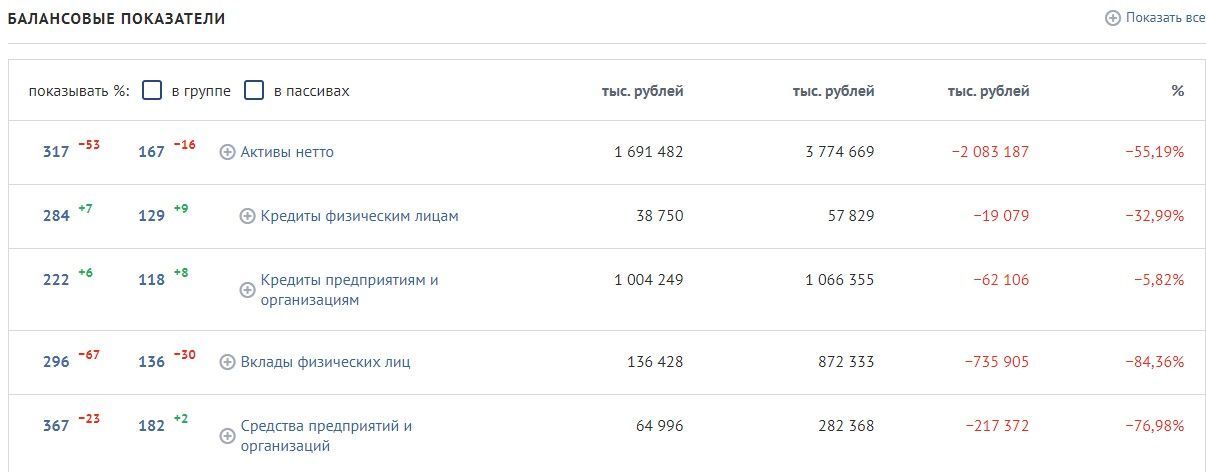The image size is (1206, 472).
Task: Click rank 167 in Активы нетто row
Action: pyautogui.click(x=151, y=152)
